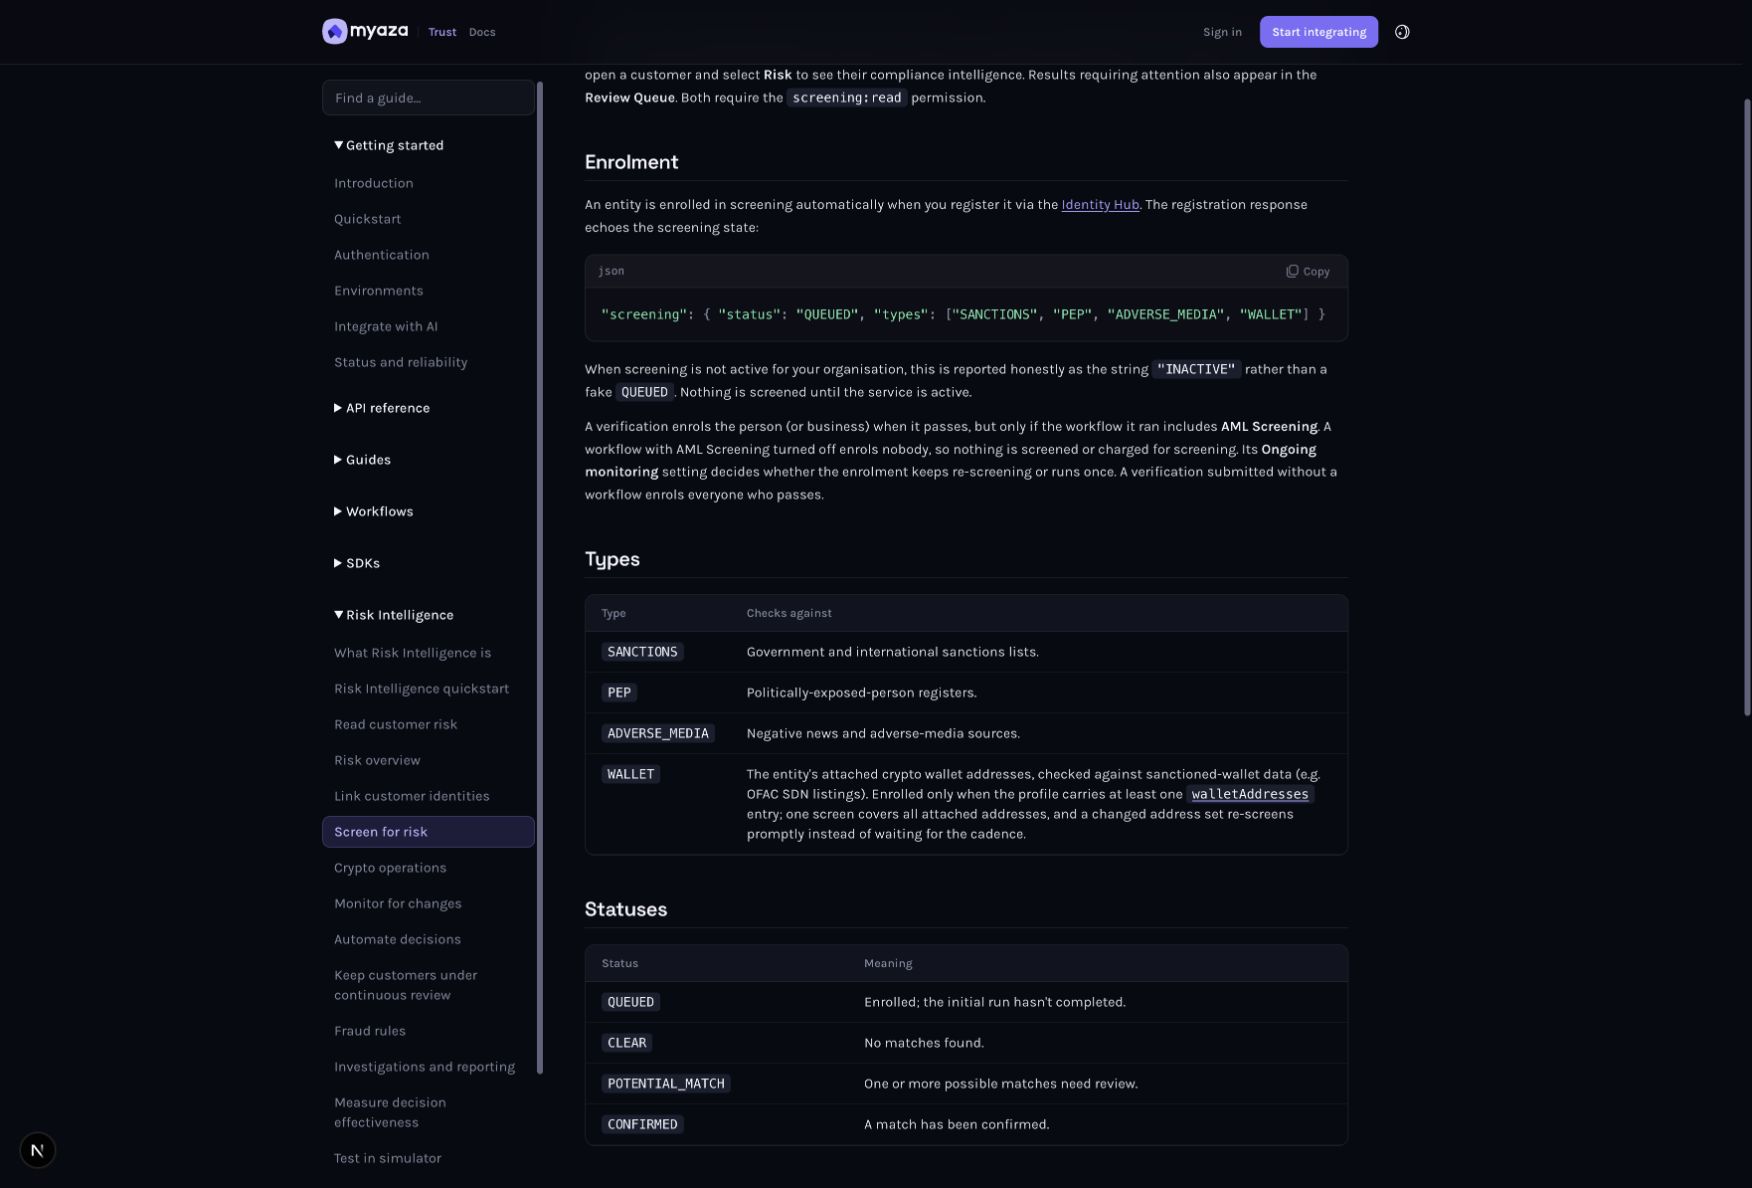Expand the SDKs section
1752x1188 pixels.
tap(357, 563)
